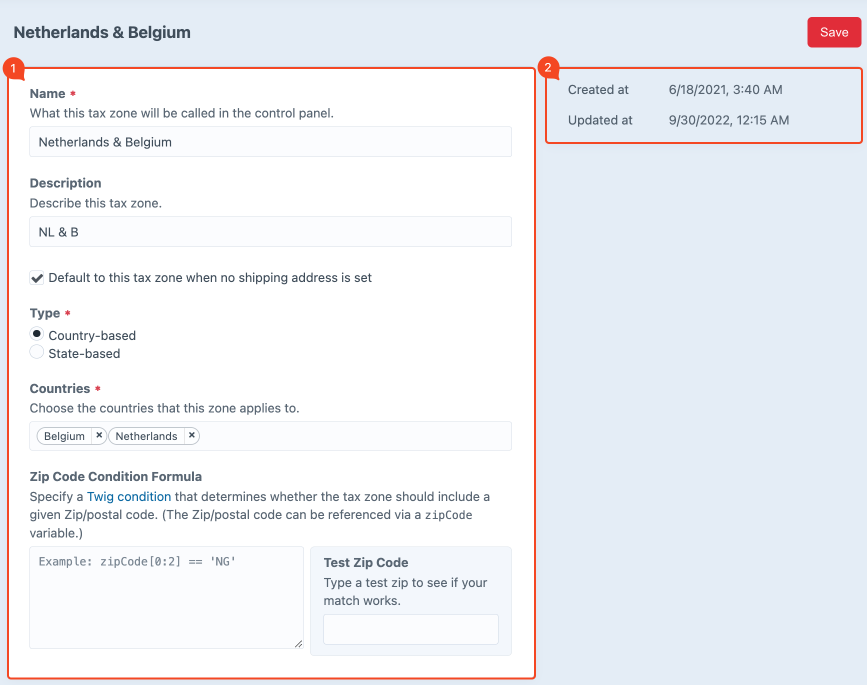This screenshot has width=867, height=685.
Task: Select the Country-based type option
Action: click(x=37, y=335)
